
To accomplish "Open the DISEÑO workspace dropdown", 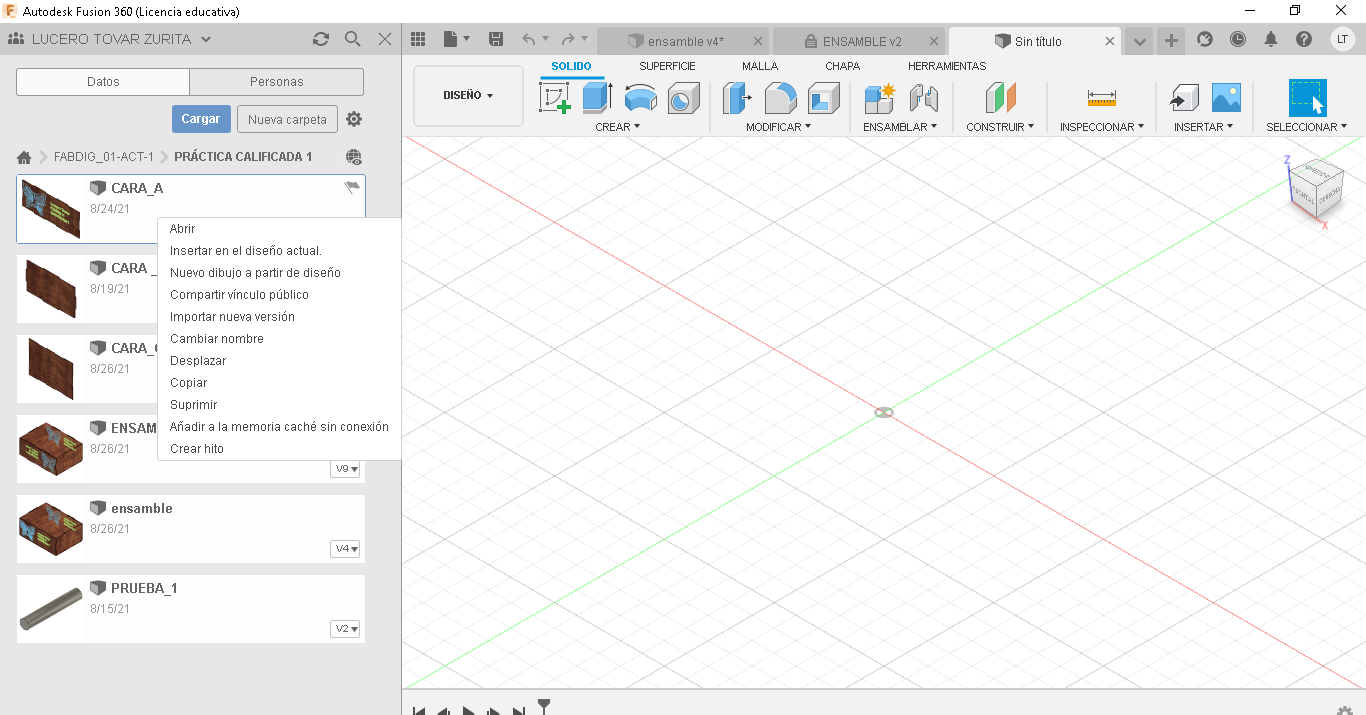I will (x=468, y=96).
